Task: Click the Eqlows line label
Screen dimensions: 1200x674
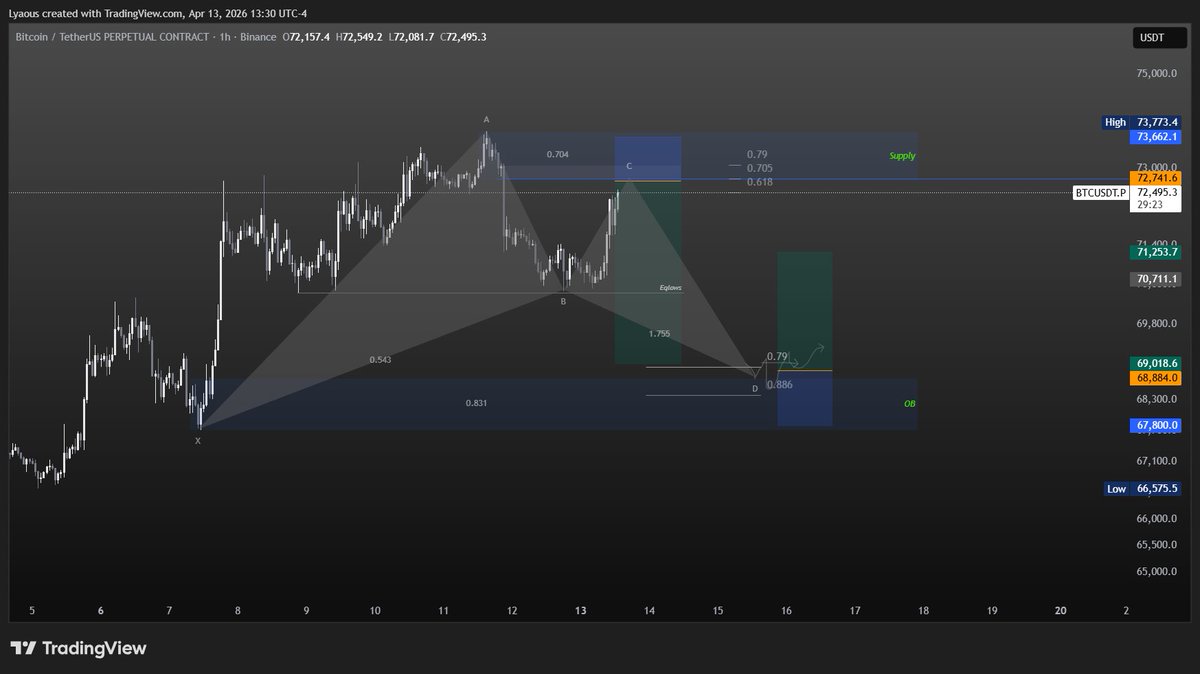Action: pos(670,288)
